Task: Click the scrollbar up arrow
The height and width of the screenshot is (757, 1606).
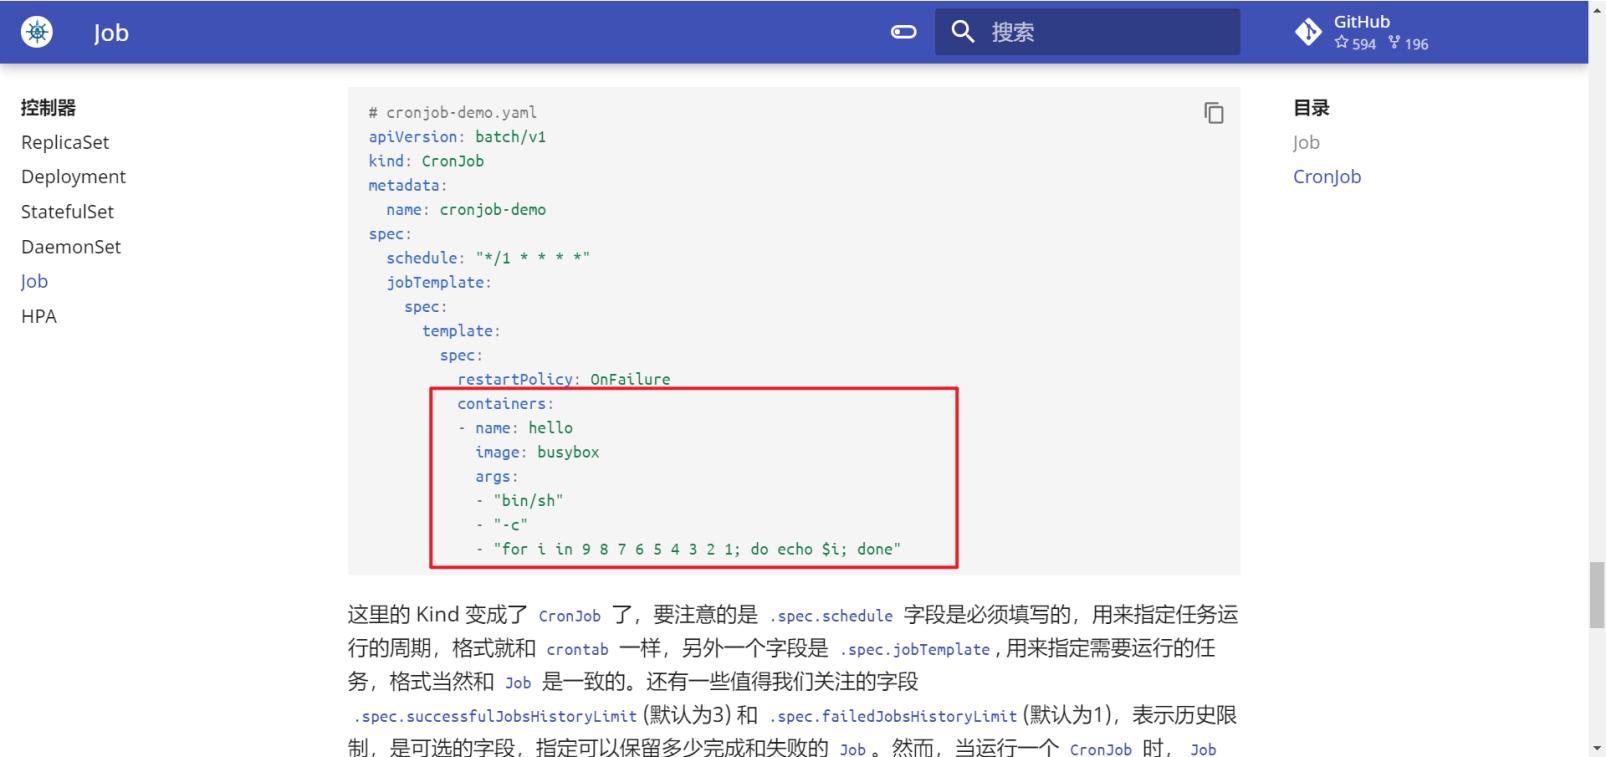Action: (1597, 8)
